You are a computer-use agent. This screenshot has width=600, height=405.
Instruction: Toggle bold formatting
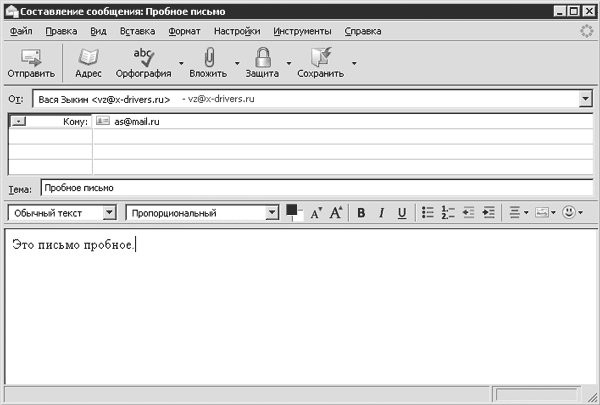361,213
